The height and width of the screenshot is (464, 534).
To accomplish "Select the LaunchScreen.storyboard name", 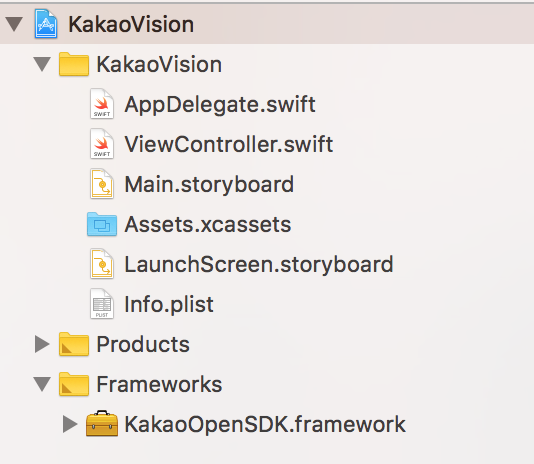I will click(259, 265).
